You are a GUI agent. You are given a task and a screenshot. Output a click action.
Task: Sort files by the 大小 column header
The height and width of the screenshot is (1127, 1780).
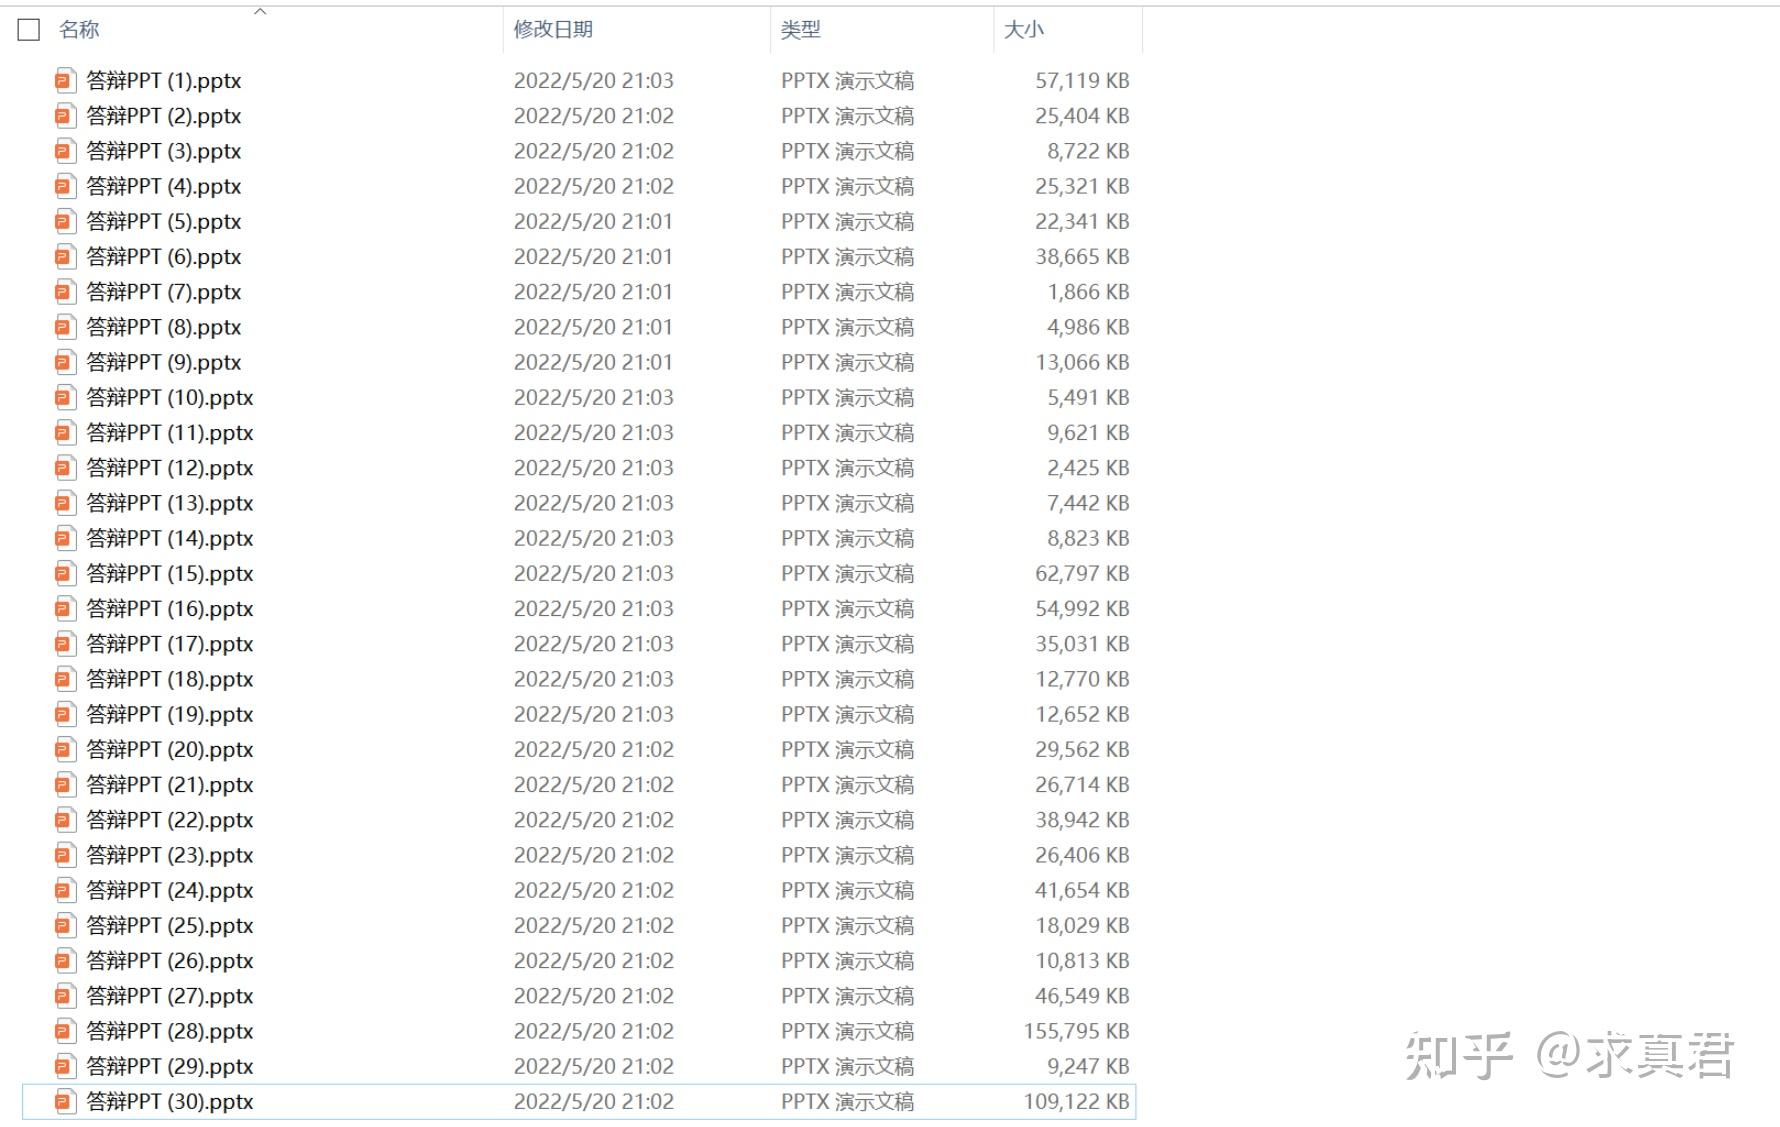[x=1024, y=30]
